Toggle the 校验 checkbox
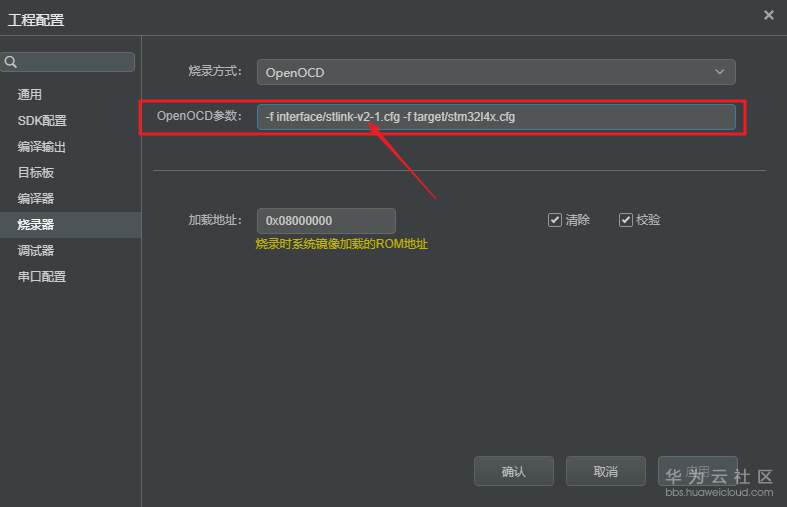The image size is (787, 507). [625, 220]
